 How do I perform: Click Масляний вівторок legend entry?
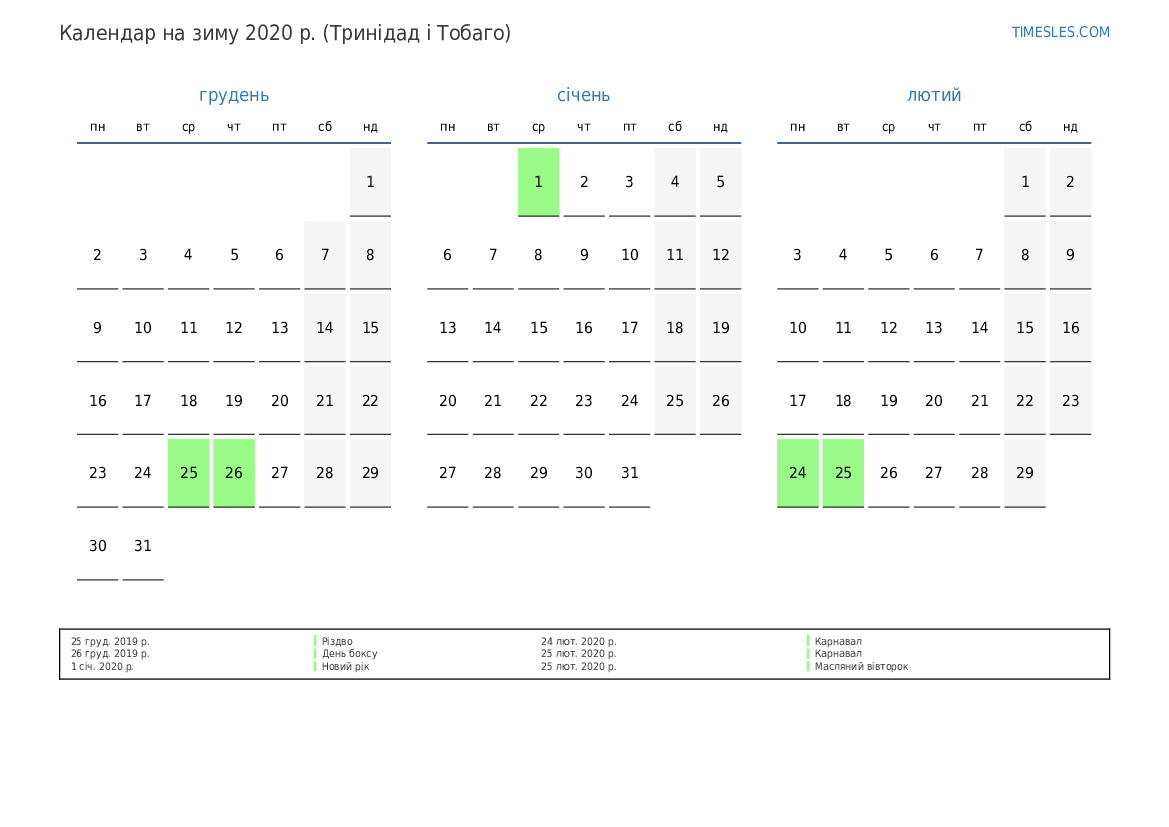coord(861,666)
